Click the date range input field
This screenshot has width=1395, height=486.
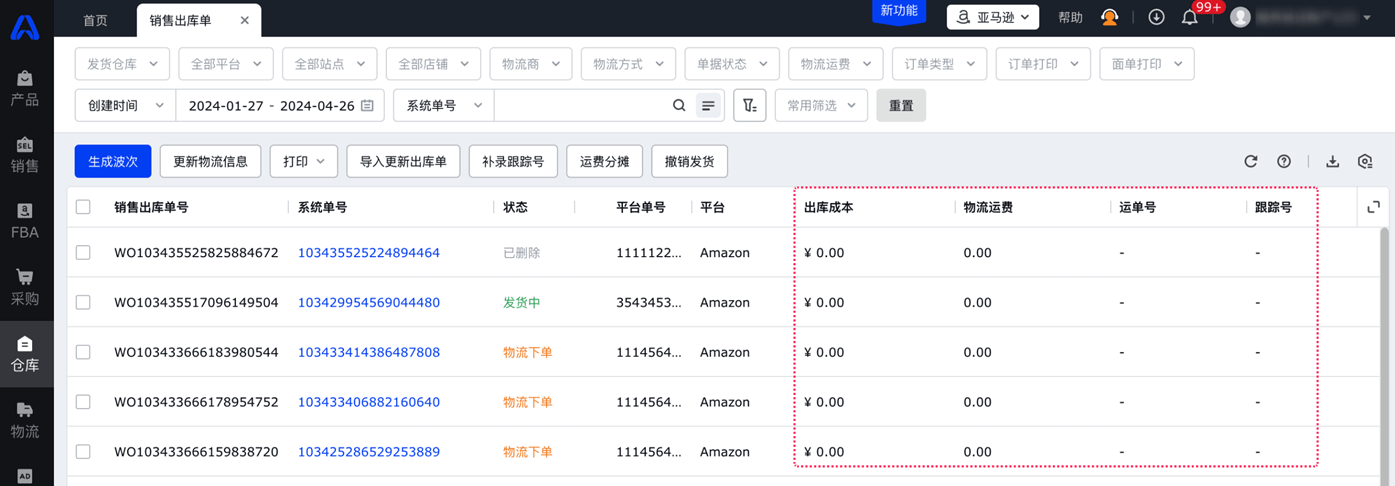[x=271, y=105]
